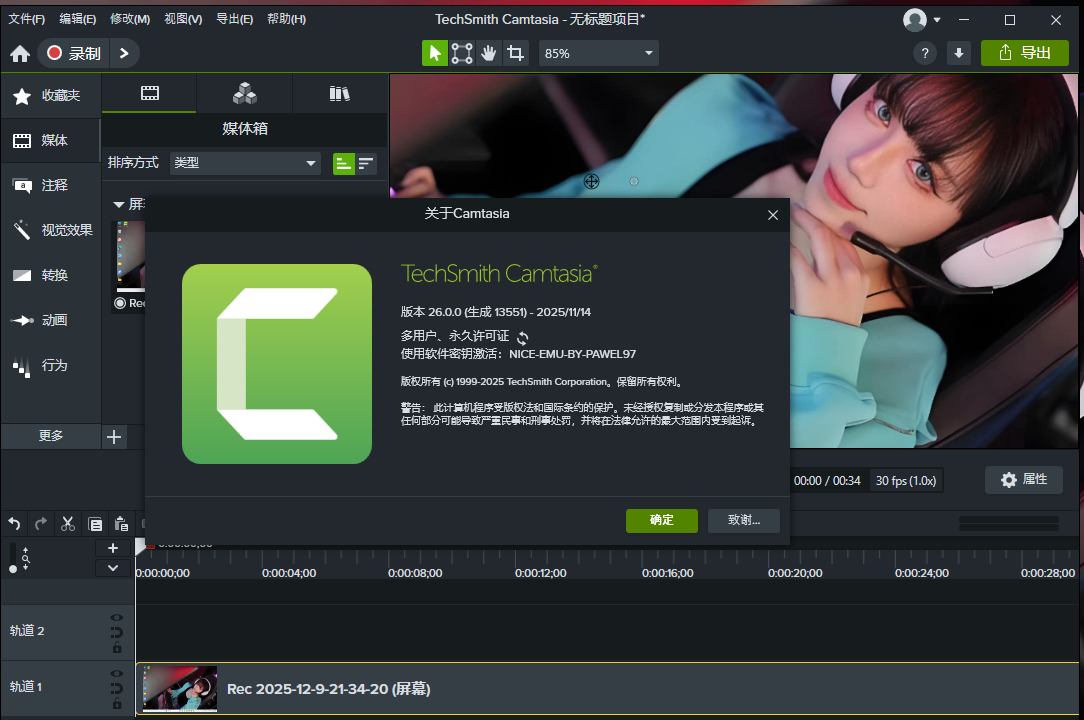Viewport: 1084px width, 720px height.
Task: Click the green 导出 button
Action: 1025,53
